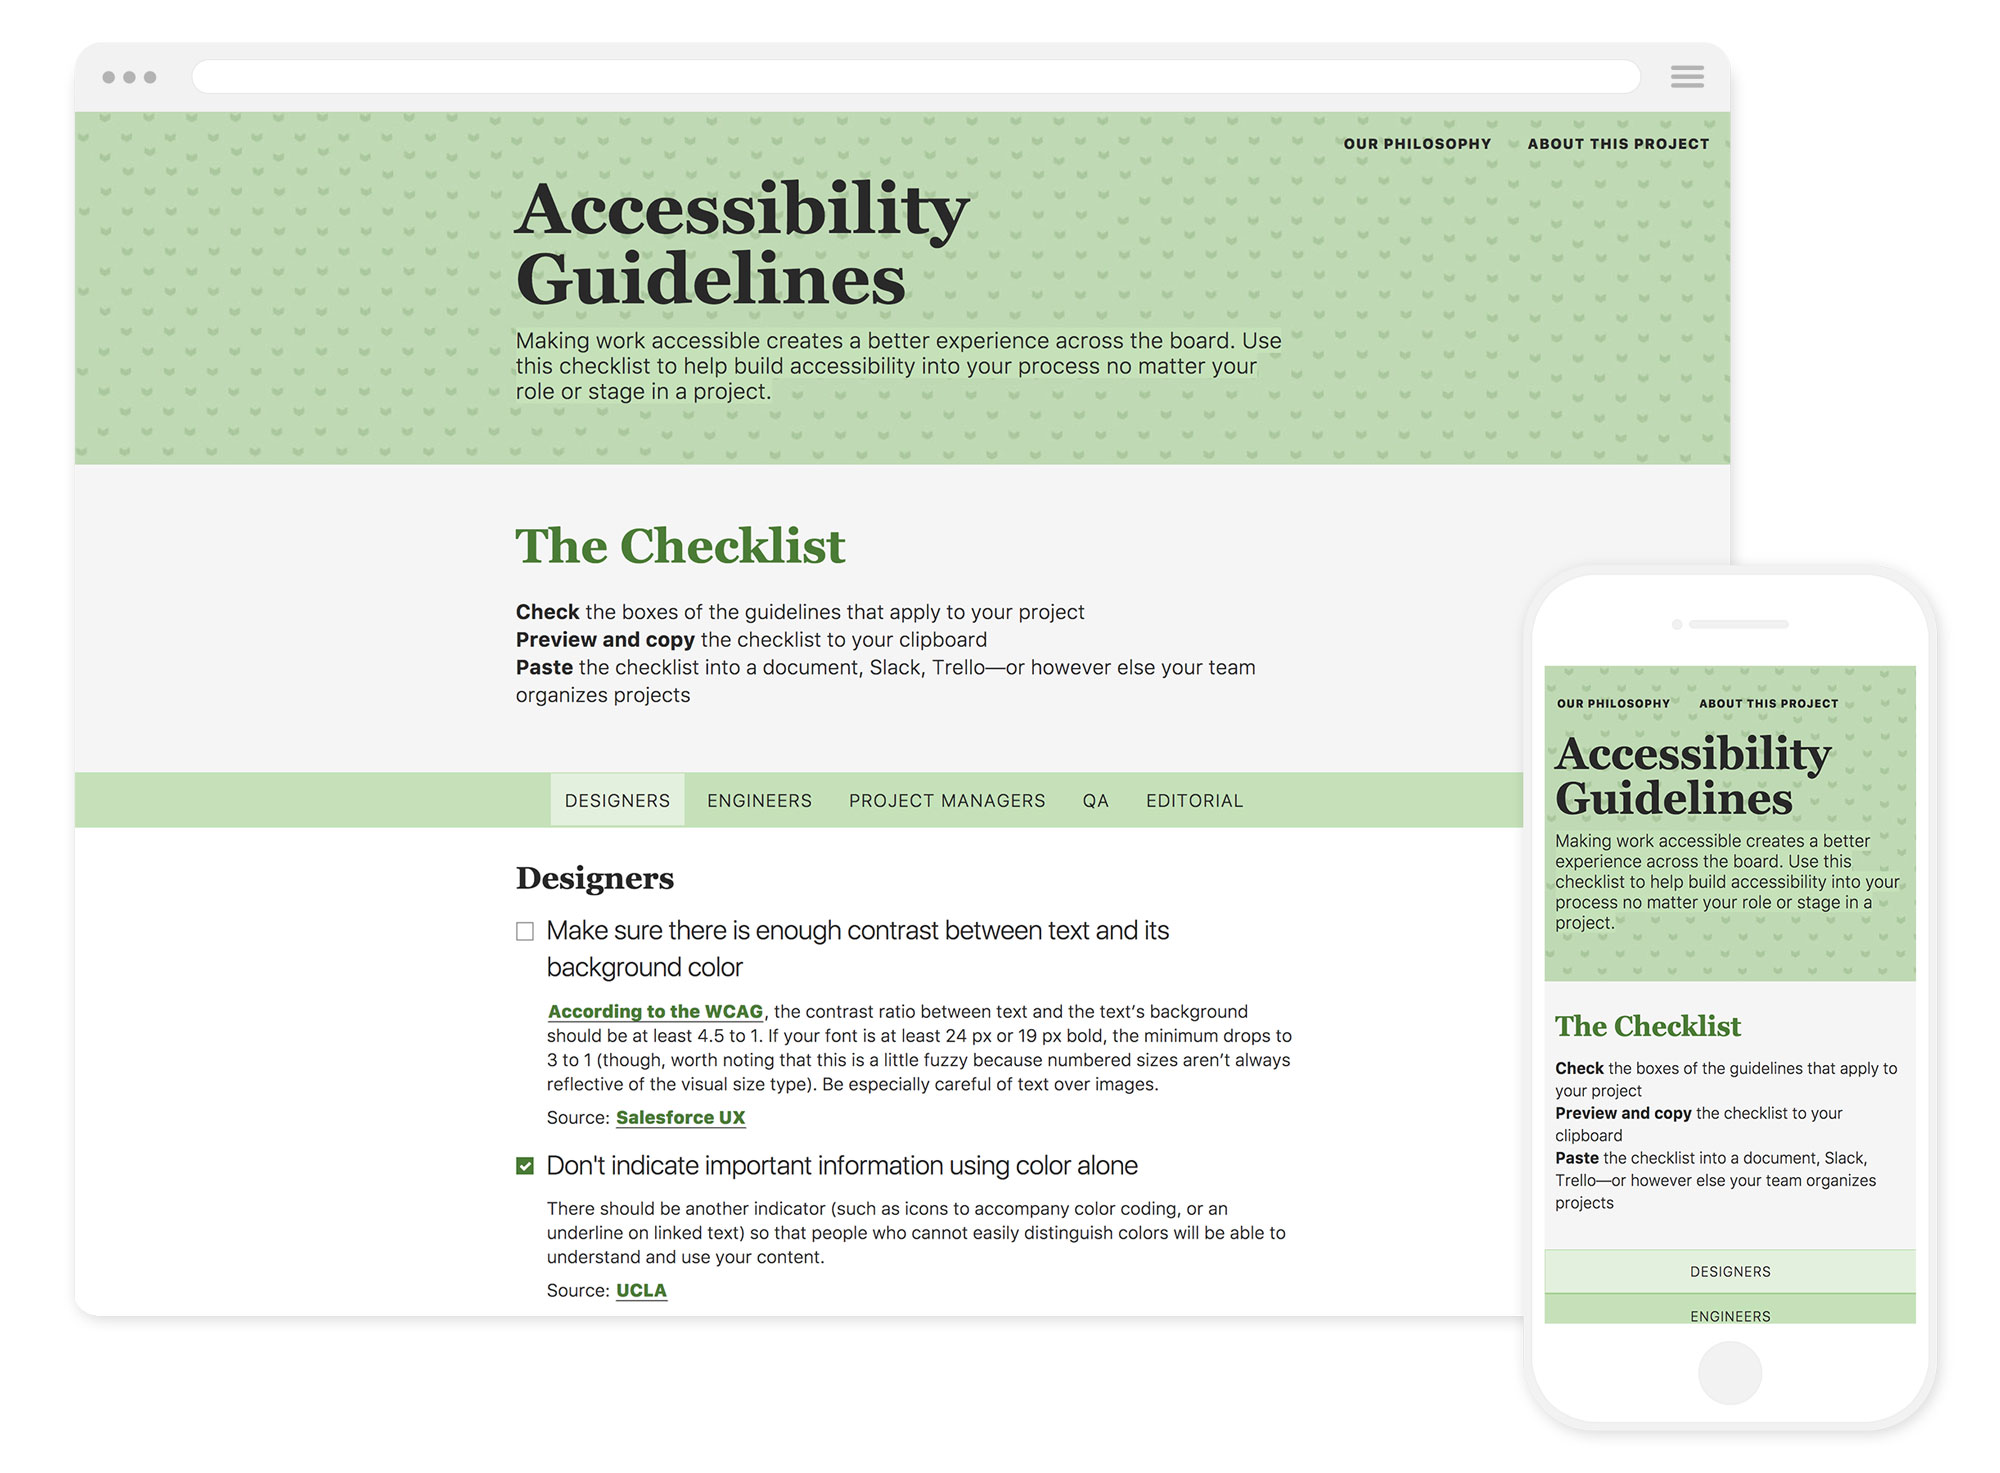Click the mobile DESIGNERS section
Viewport: 2000px width, 1473px height.
click(1733, 1271)
